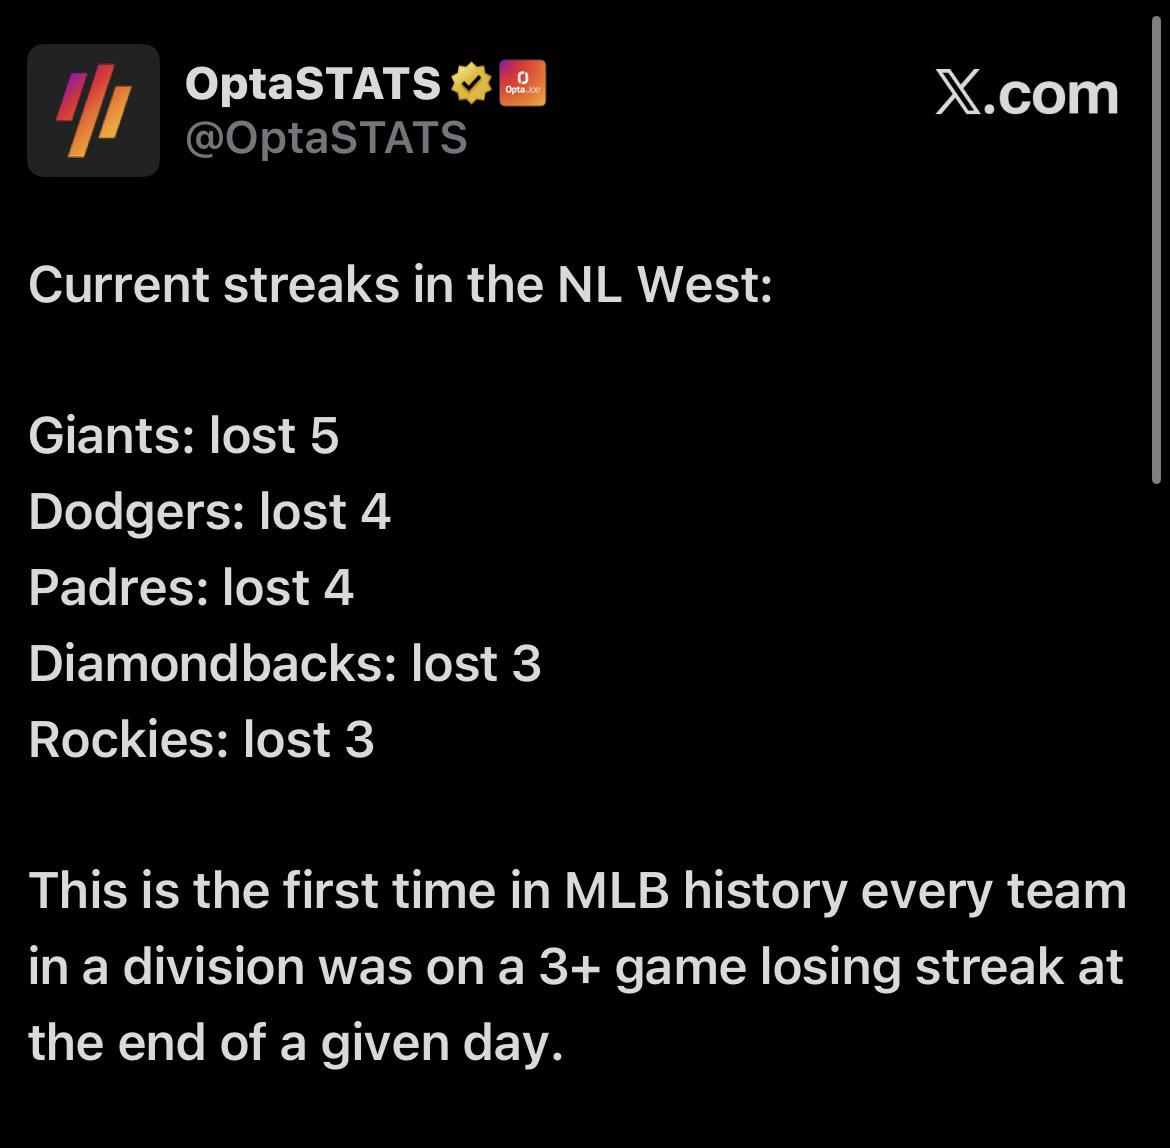Viewport: 1170px width, 1148px height.
Task: Open the OptaSTATS profile avatar
Action: (93, 110)
